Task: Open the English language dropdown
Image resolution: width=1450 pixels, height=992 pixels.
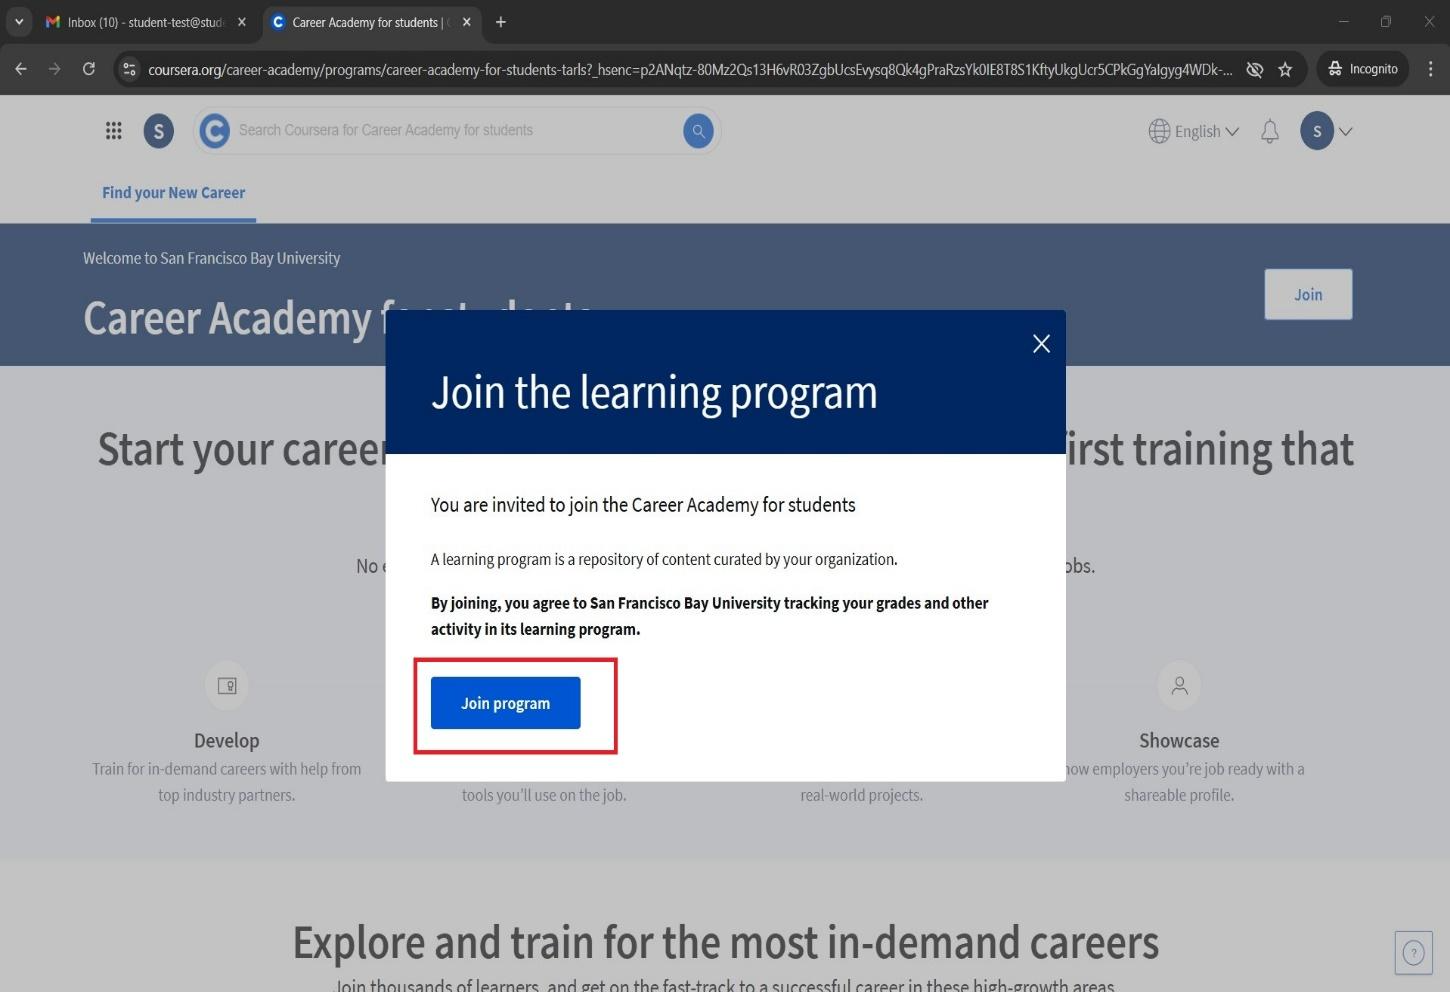Action: [x=1194, y=131]
